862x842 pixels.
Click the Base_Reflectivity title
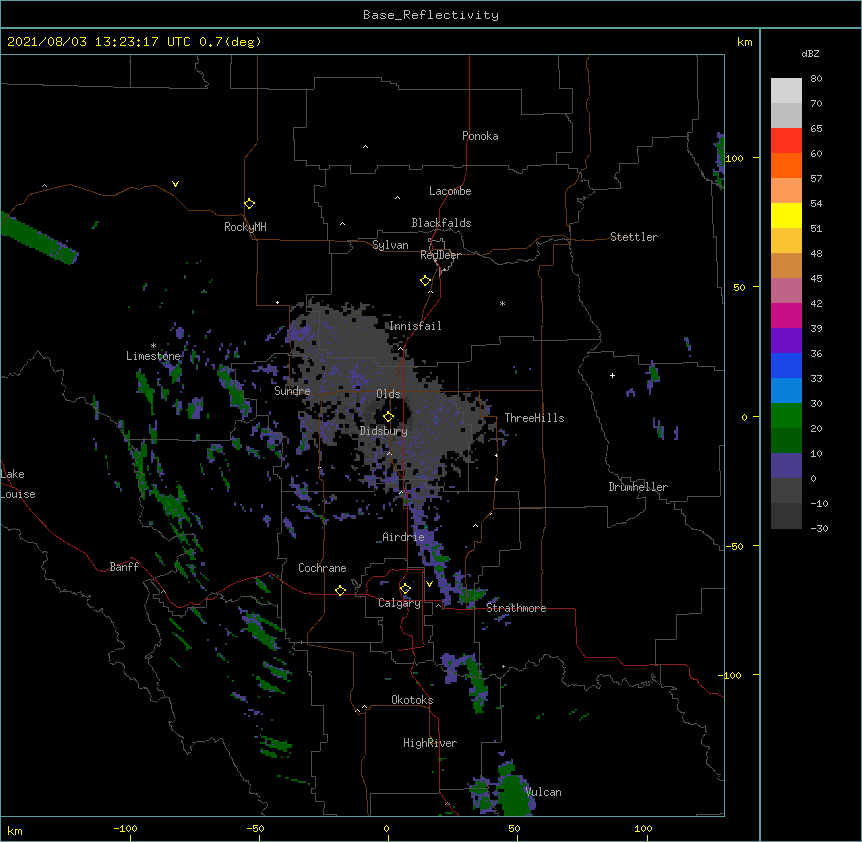pyautogui.click(x=431, y=15)
